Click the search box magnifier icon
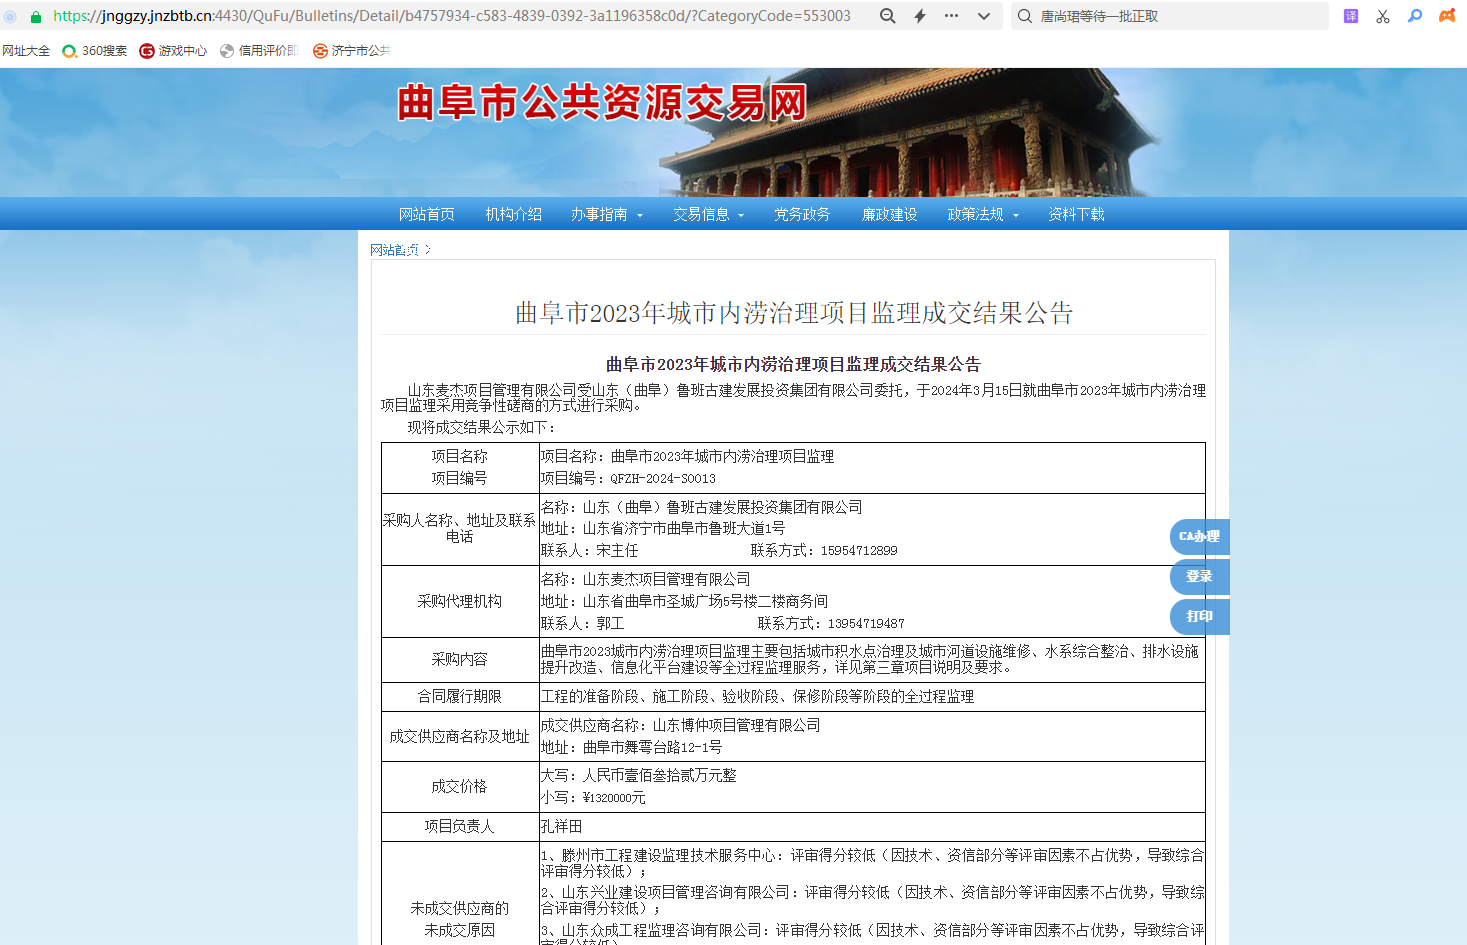1467x945 pixels. [x=1025, y=16]
